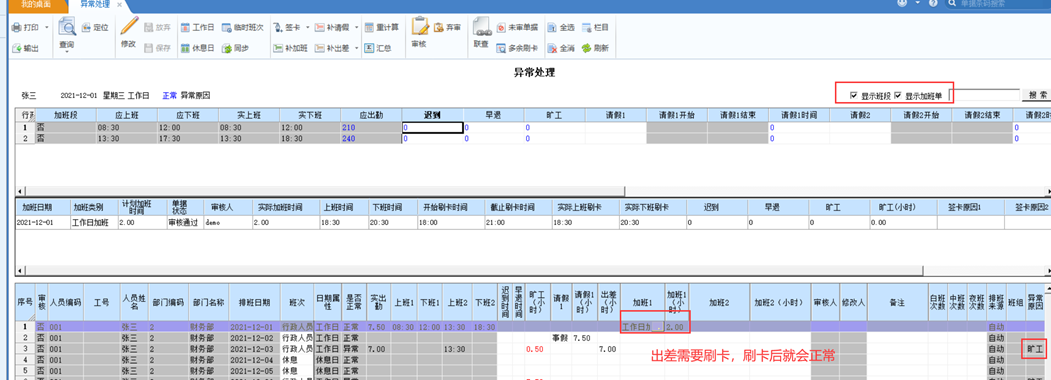Click the 签卡 sign card icon

coord(278,28)
